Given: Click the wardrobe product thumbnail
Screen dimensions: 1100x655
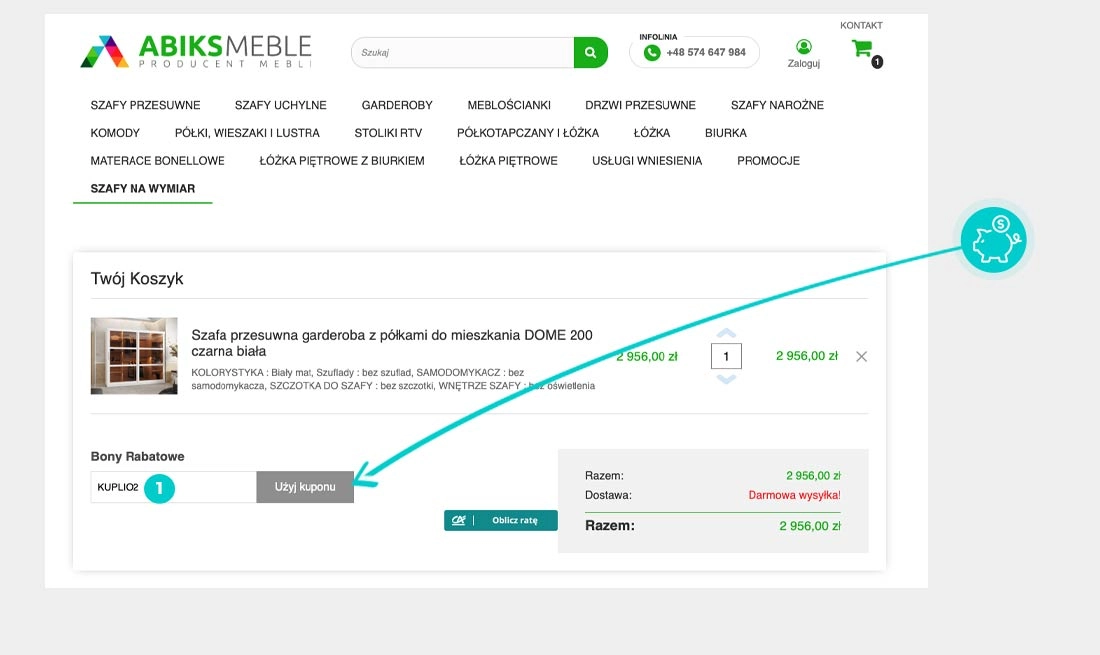Looking at the screenshot, I should (x=134, y=356).
